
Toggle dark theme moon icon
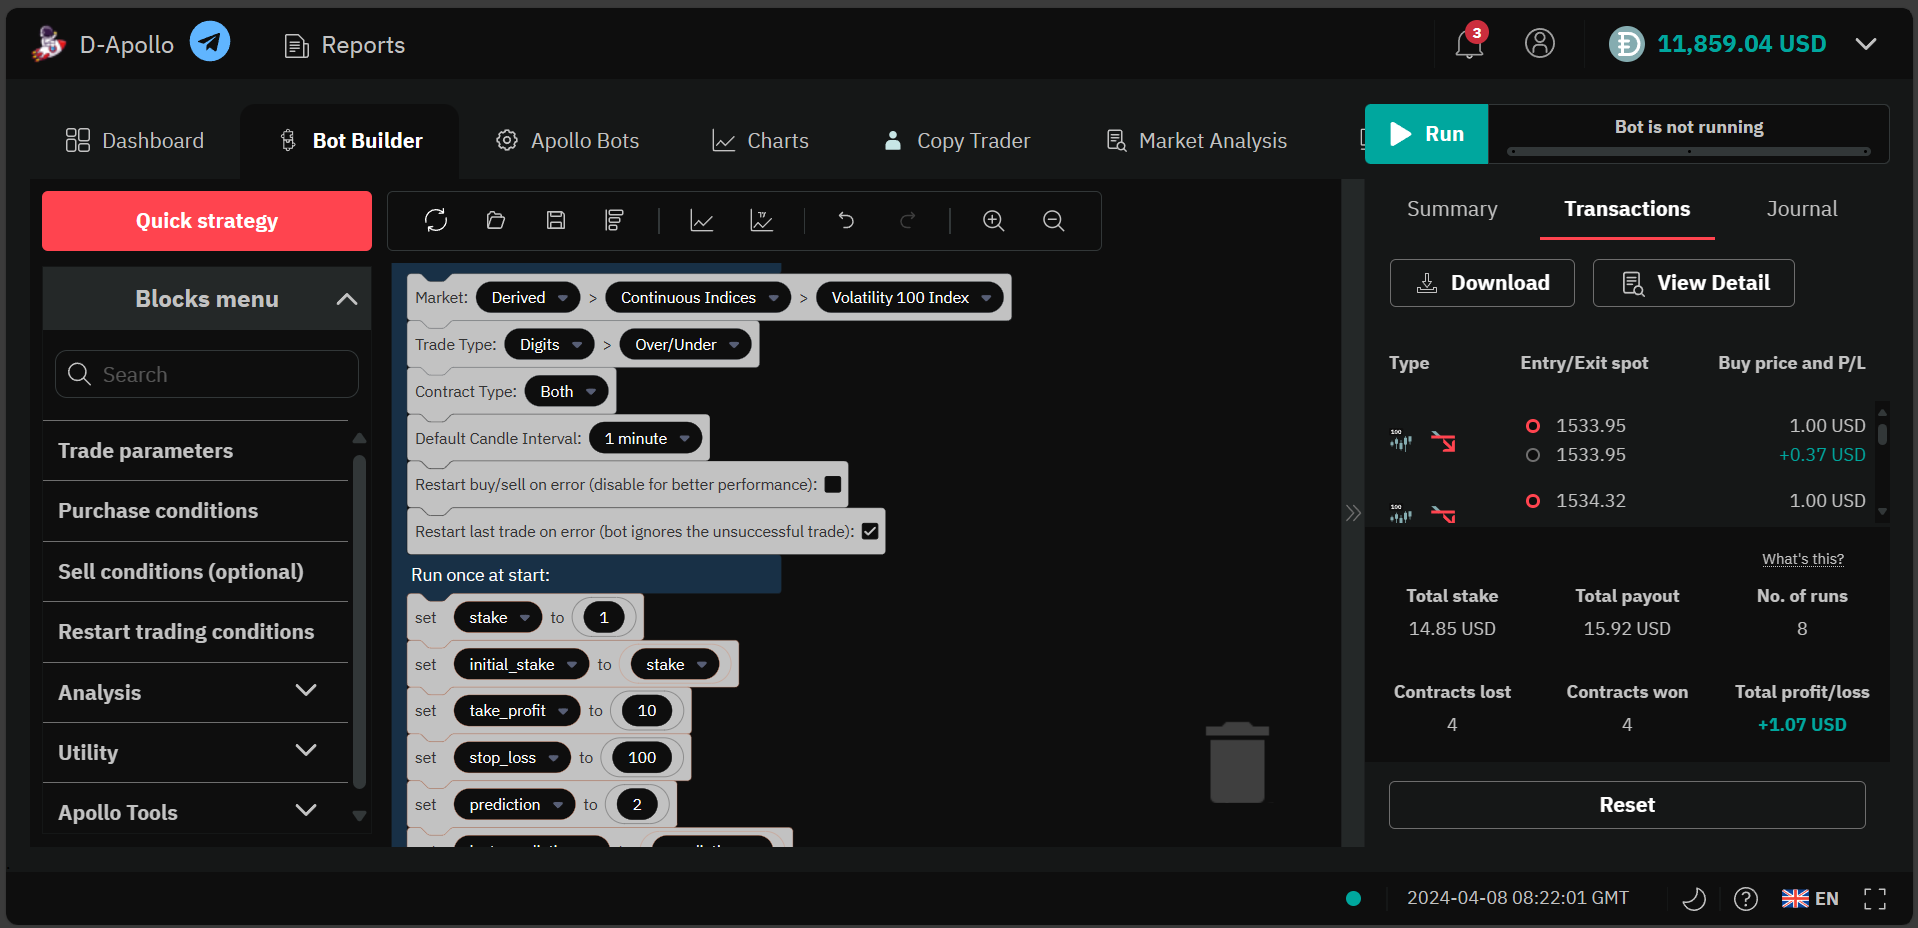point(1693,899)
